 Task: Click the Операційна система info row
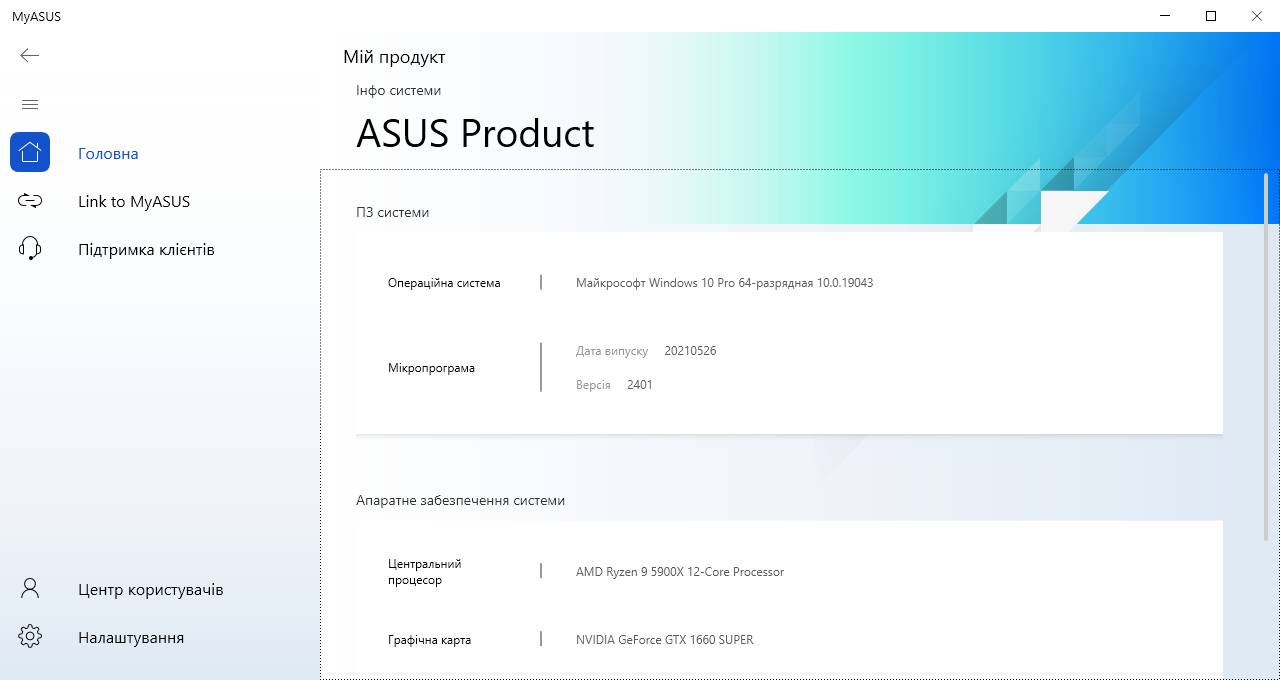pos(444,282)
